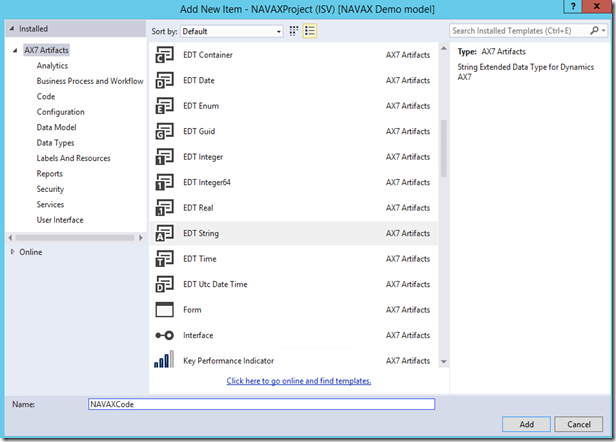Select the Services category
Screen dimensions: 616x442
[x=50, y=204]
